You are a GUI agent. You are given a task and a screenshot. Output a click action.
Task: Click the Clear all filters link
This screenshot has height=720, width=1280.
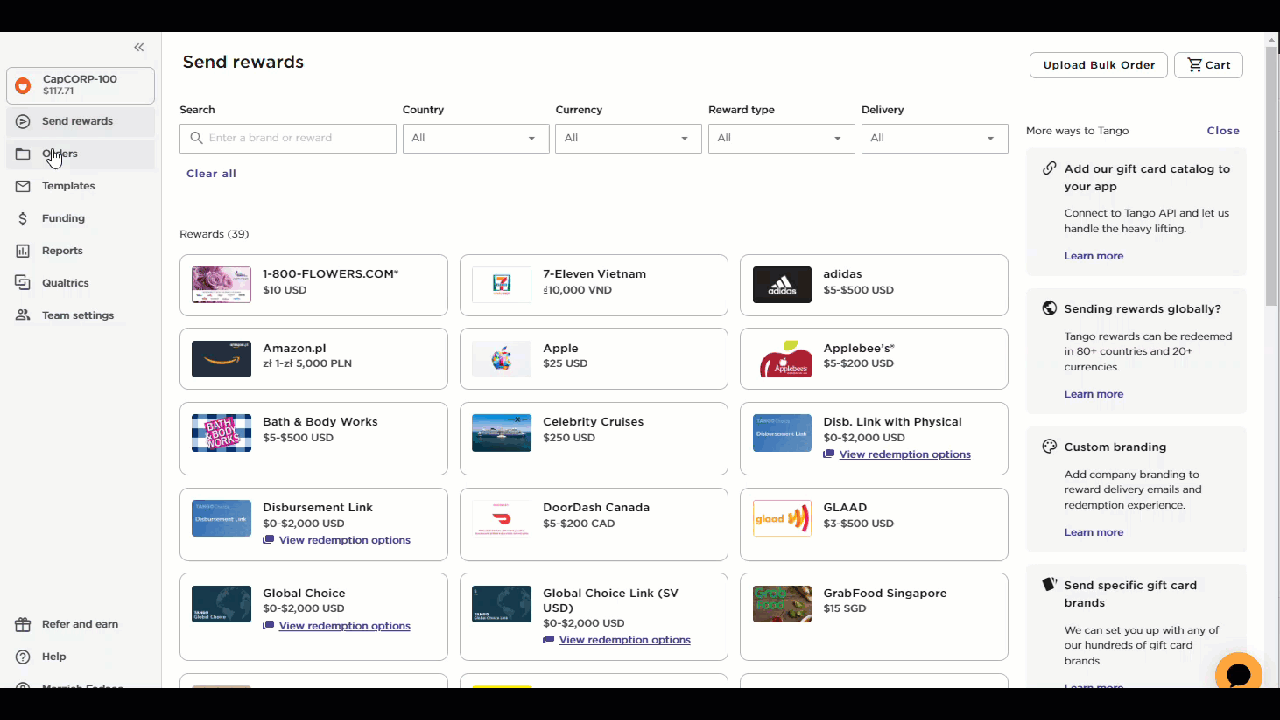[x=211, y=173]
